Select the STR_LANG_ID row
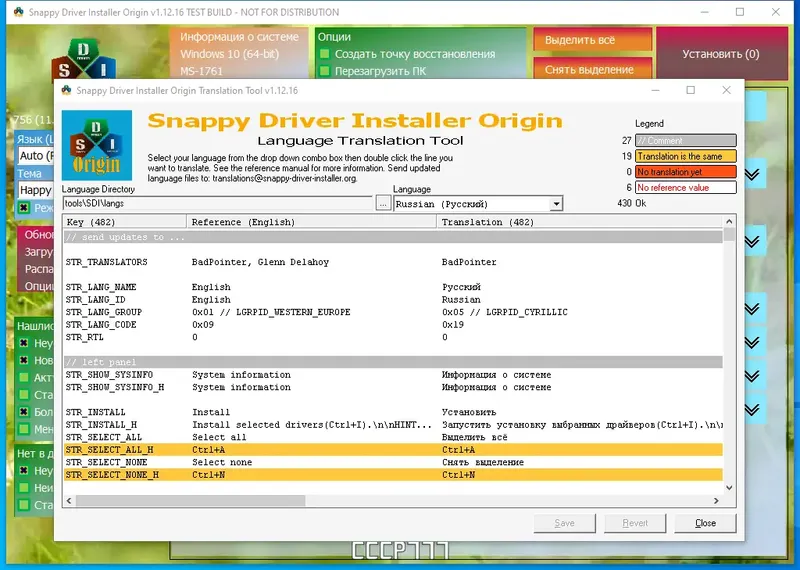Image resolution: width=800 pixels, height=570 pixels. (393, 300)
